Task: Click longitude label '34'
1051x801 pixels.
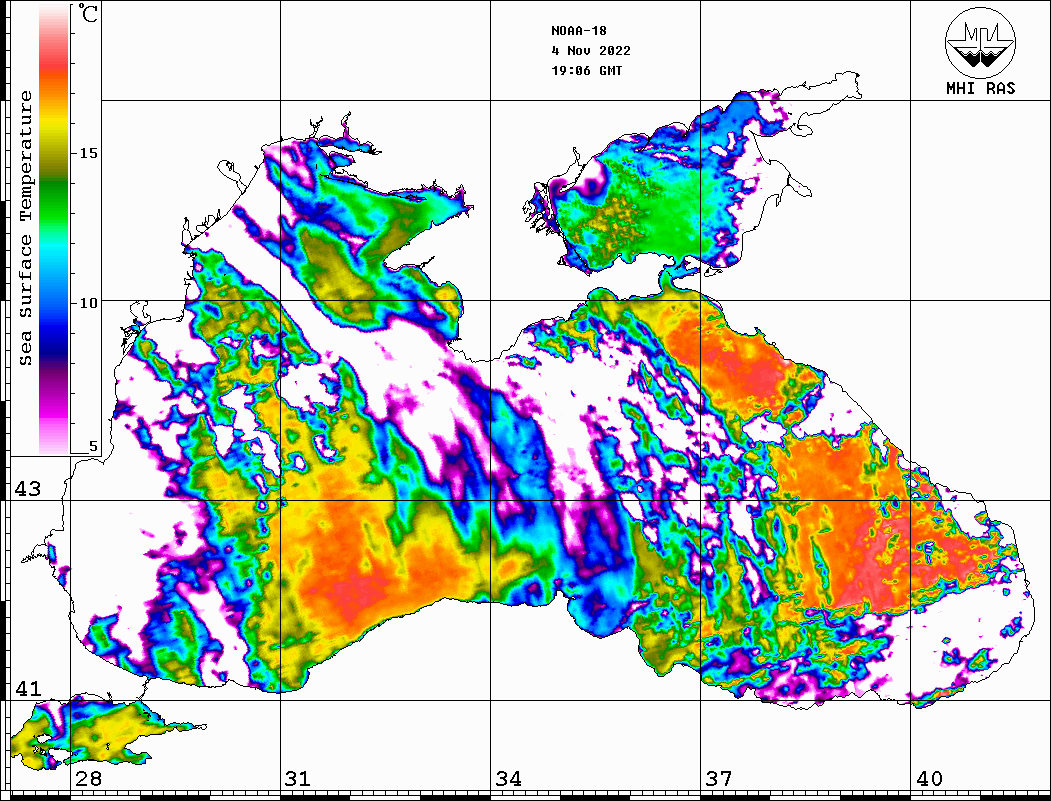Action: (508, 779)
